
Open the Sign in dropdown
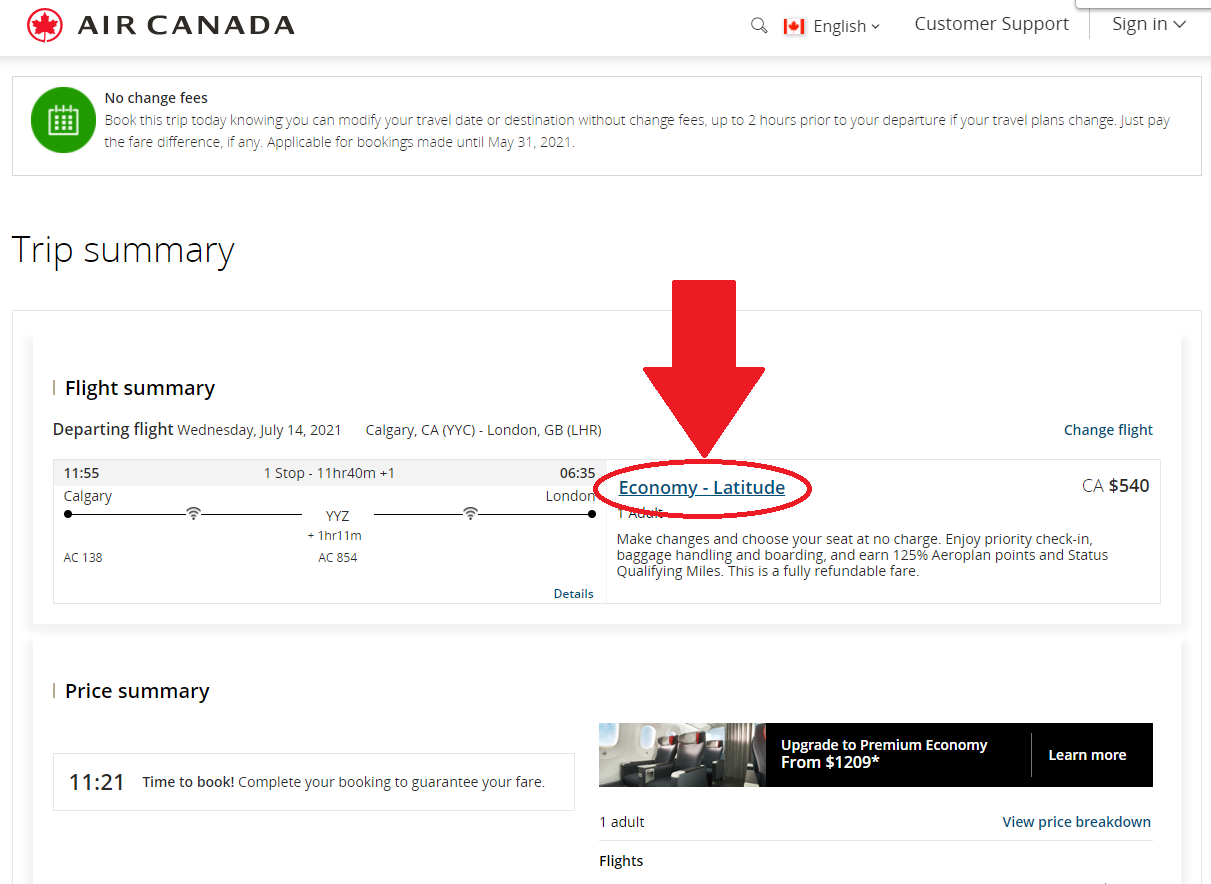pyautogui.click(x=1148, y=24)
